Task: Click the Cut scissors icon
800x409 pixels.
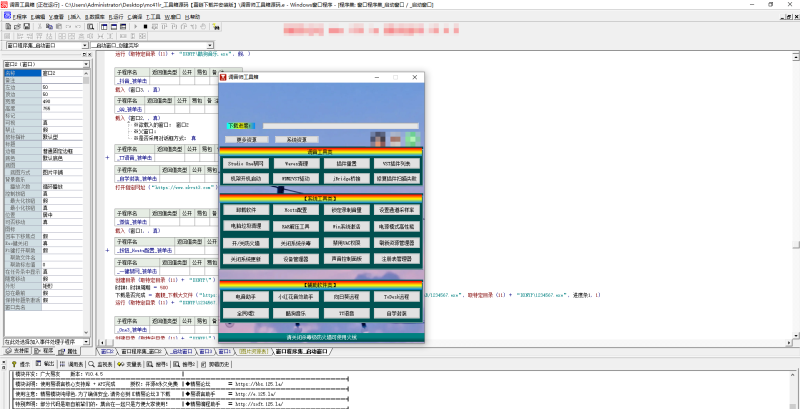Action: pos(39,26)
